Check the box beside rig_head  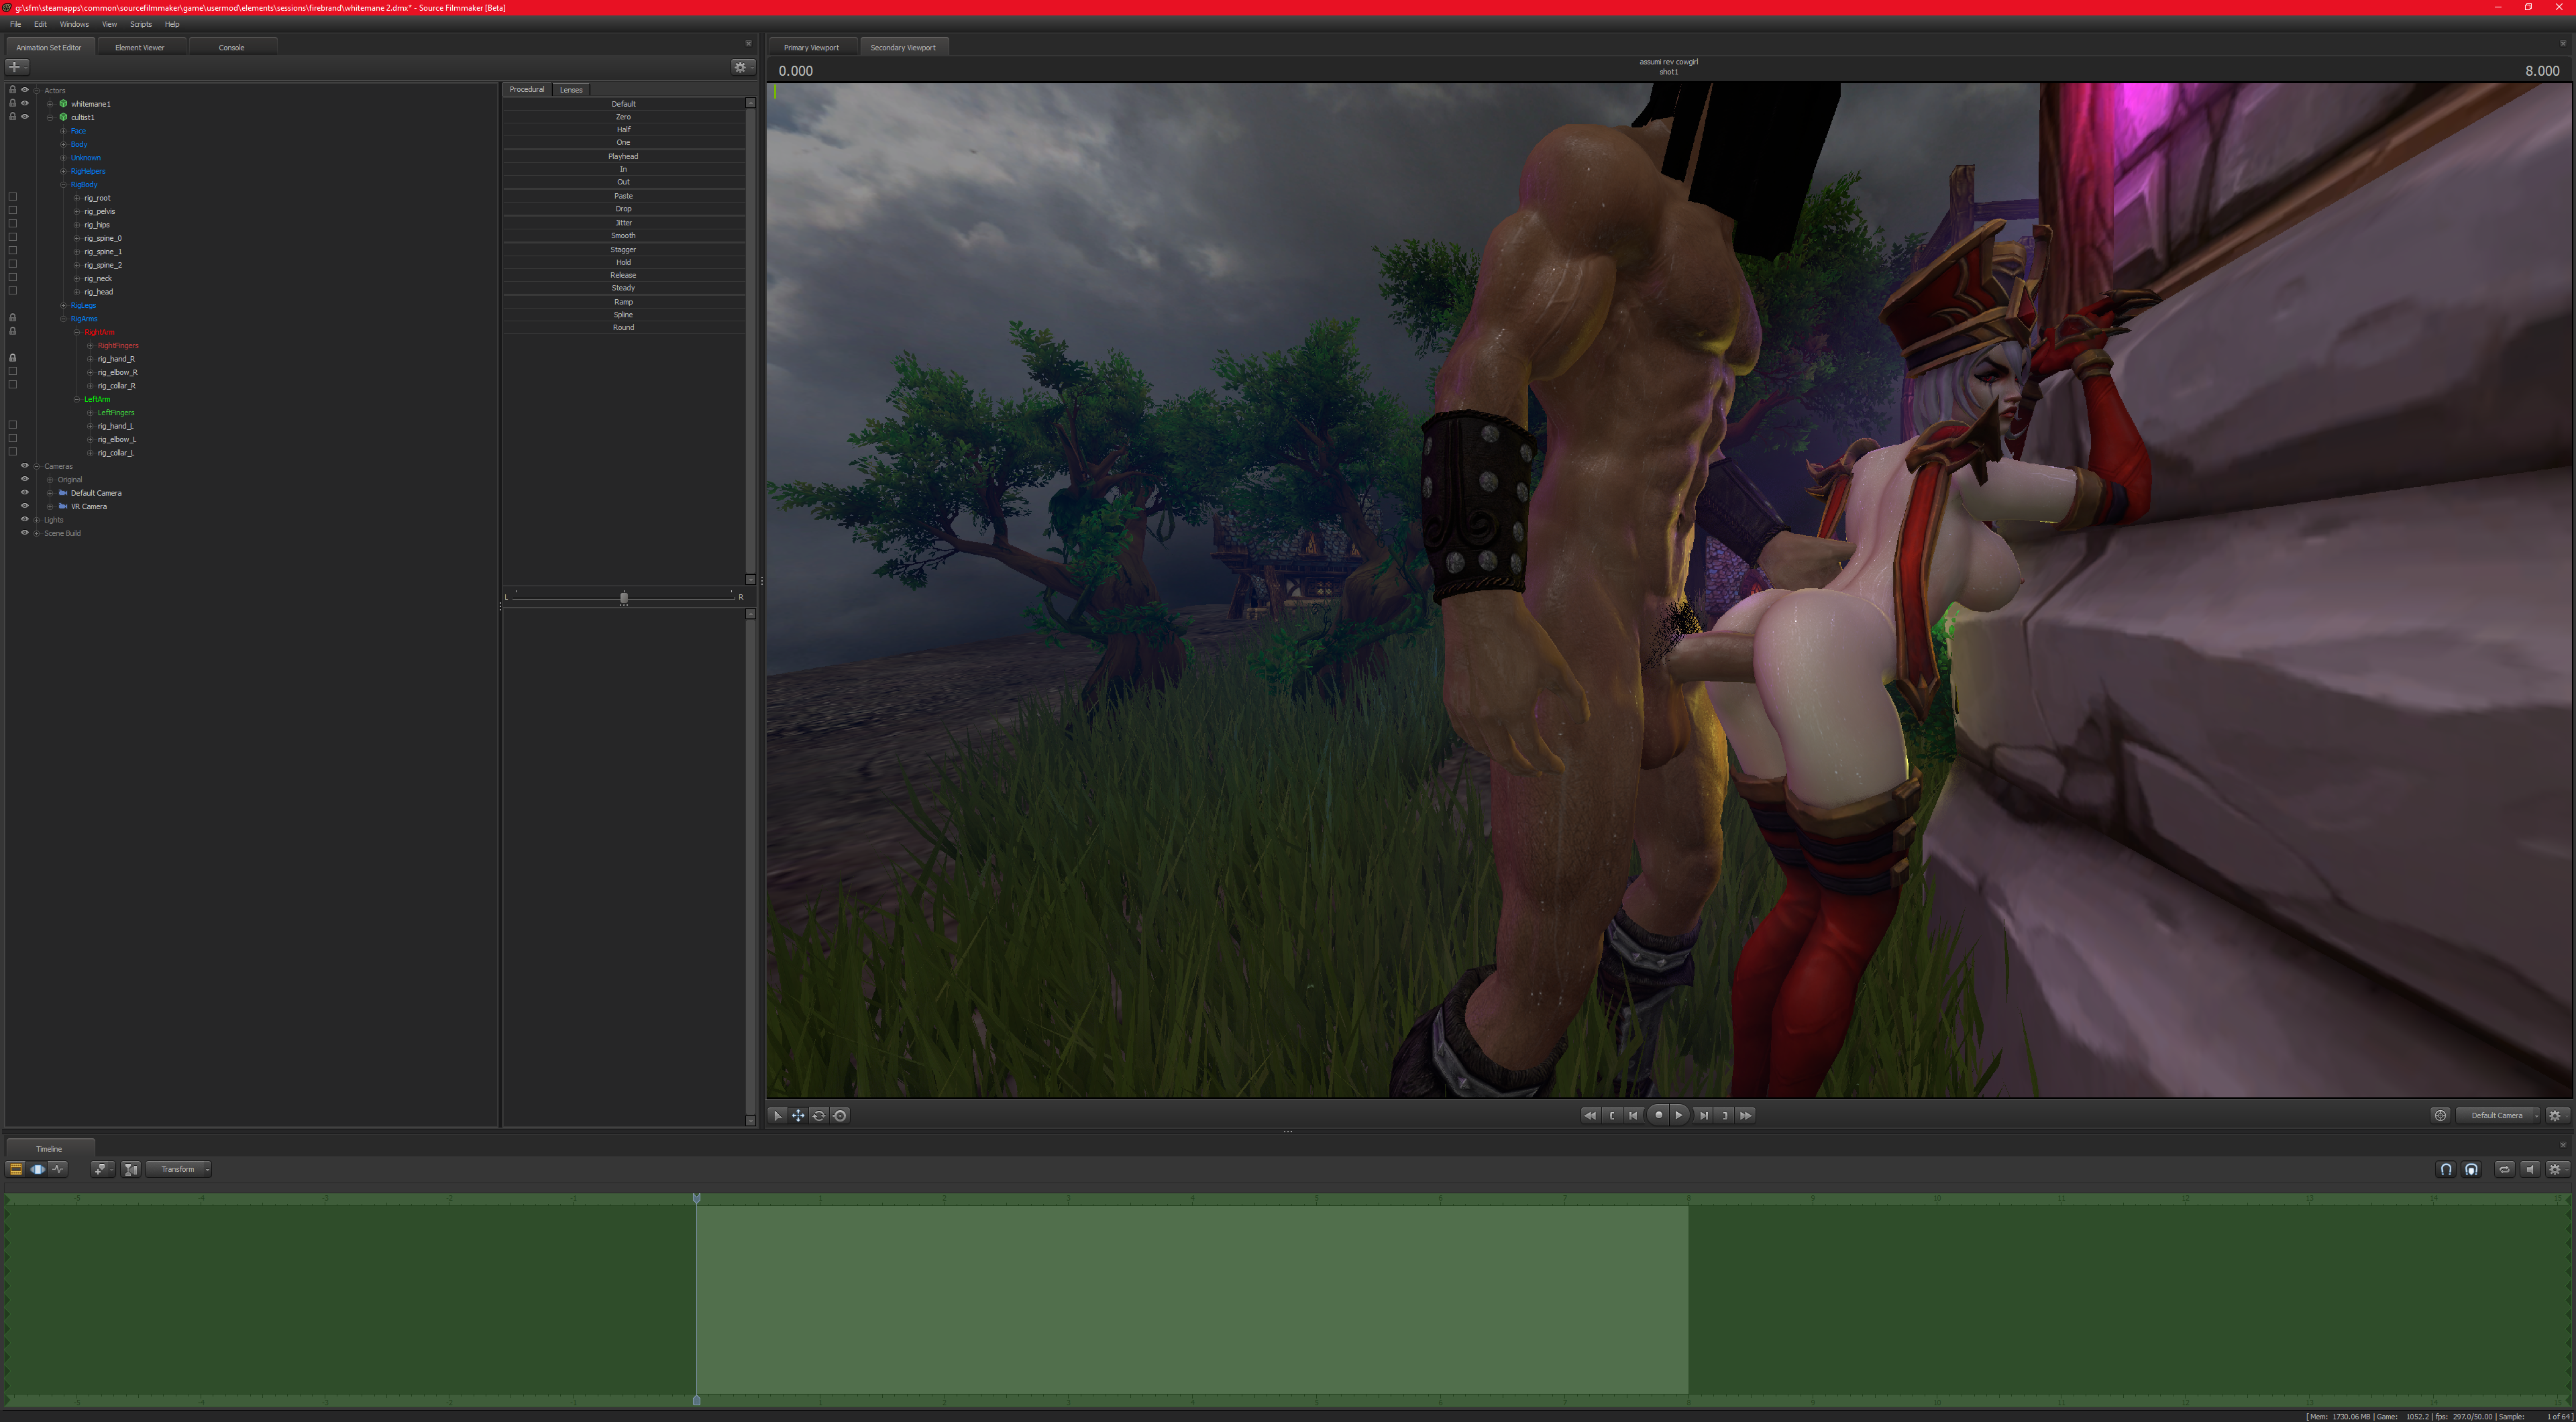[x=13, y=291]
